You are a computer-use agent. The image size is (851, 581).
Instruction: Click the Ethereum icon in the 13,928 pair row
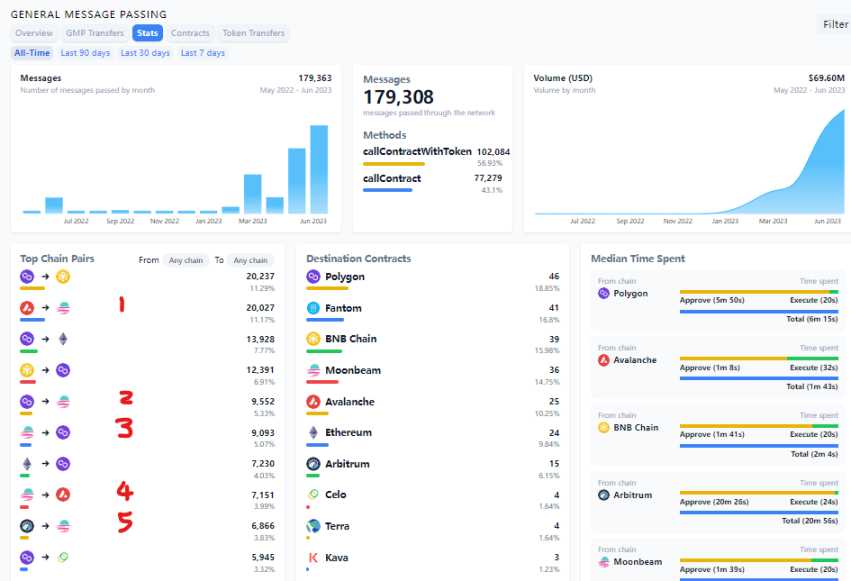[x=63, y=339]
